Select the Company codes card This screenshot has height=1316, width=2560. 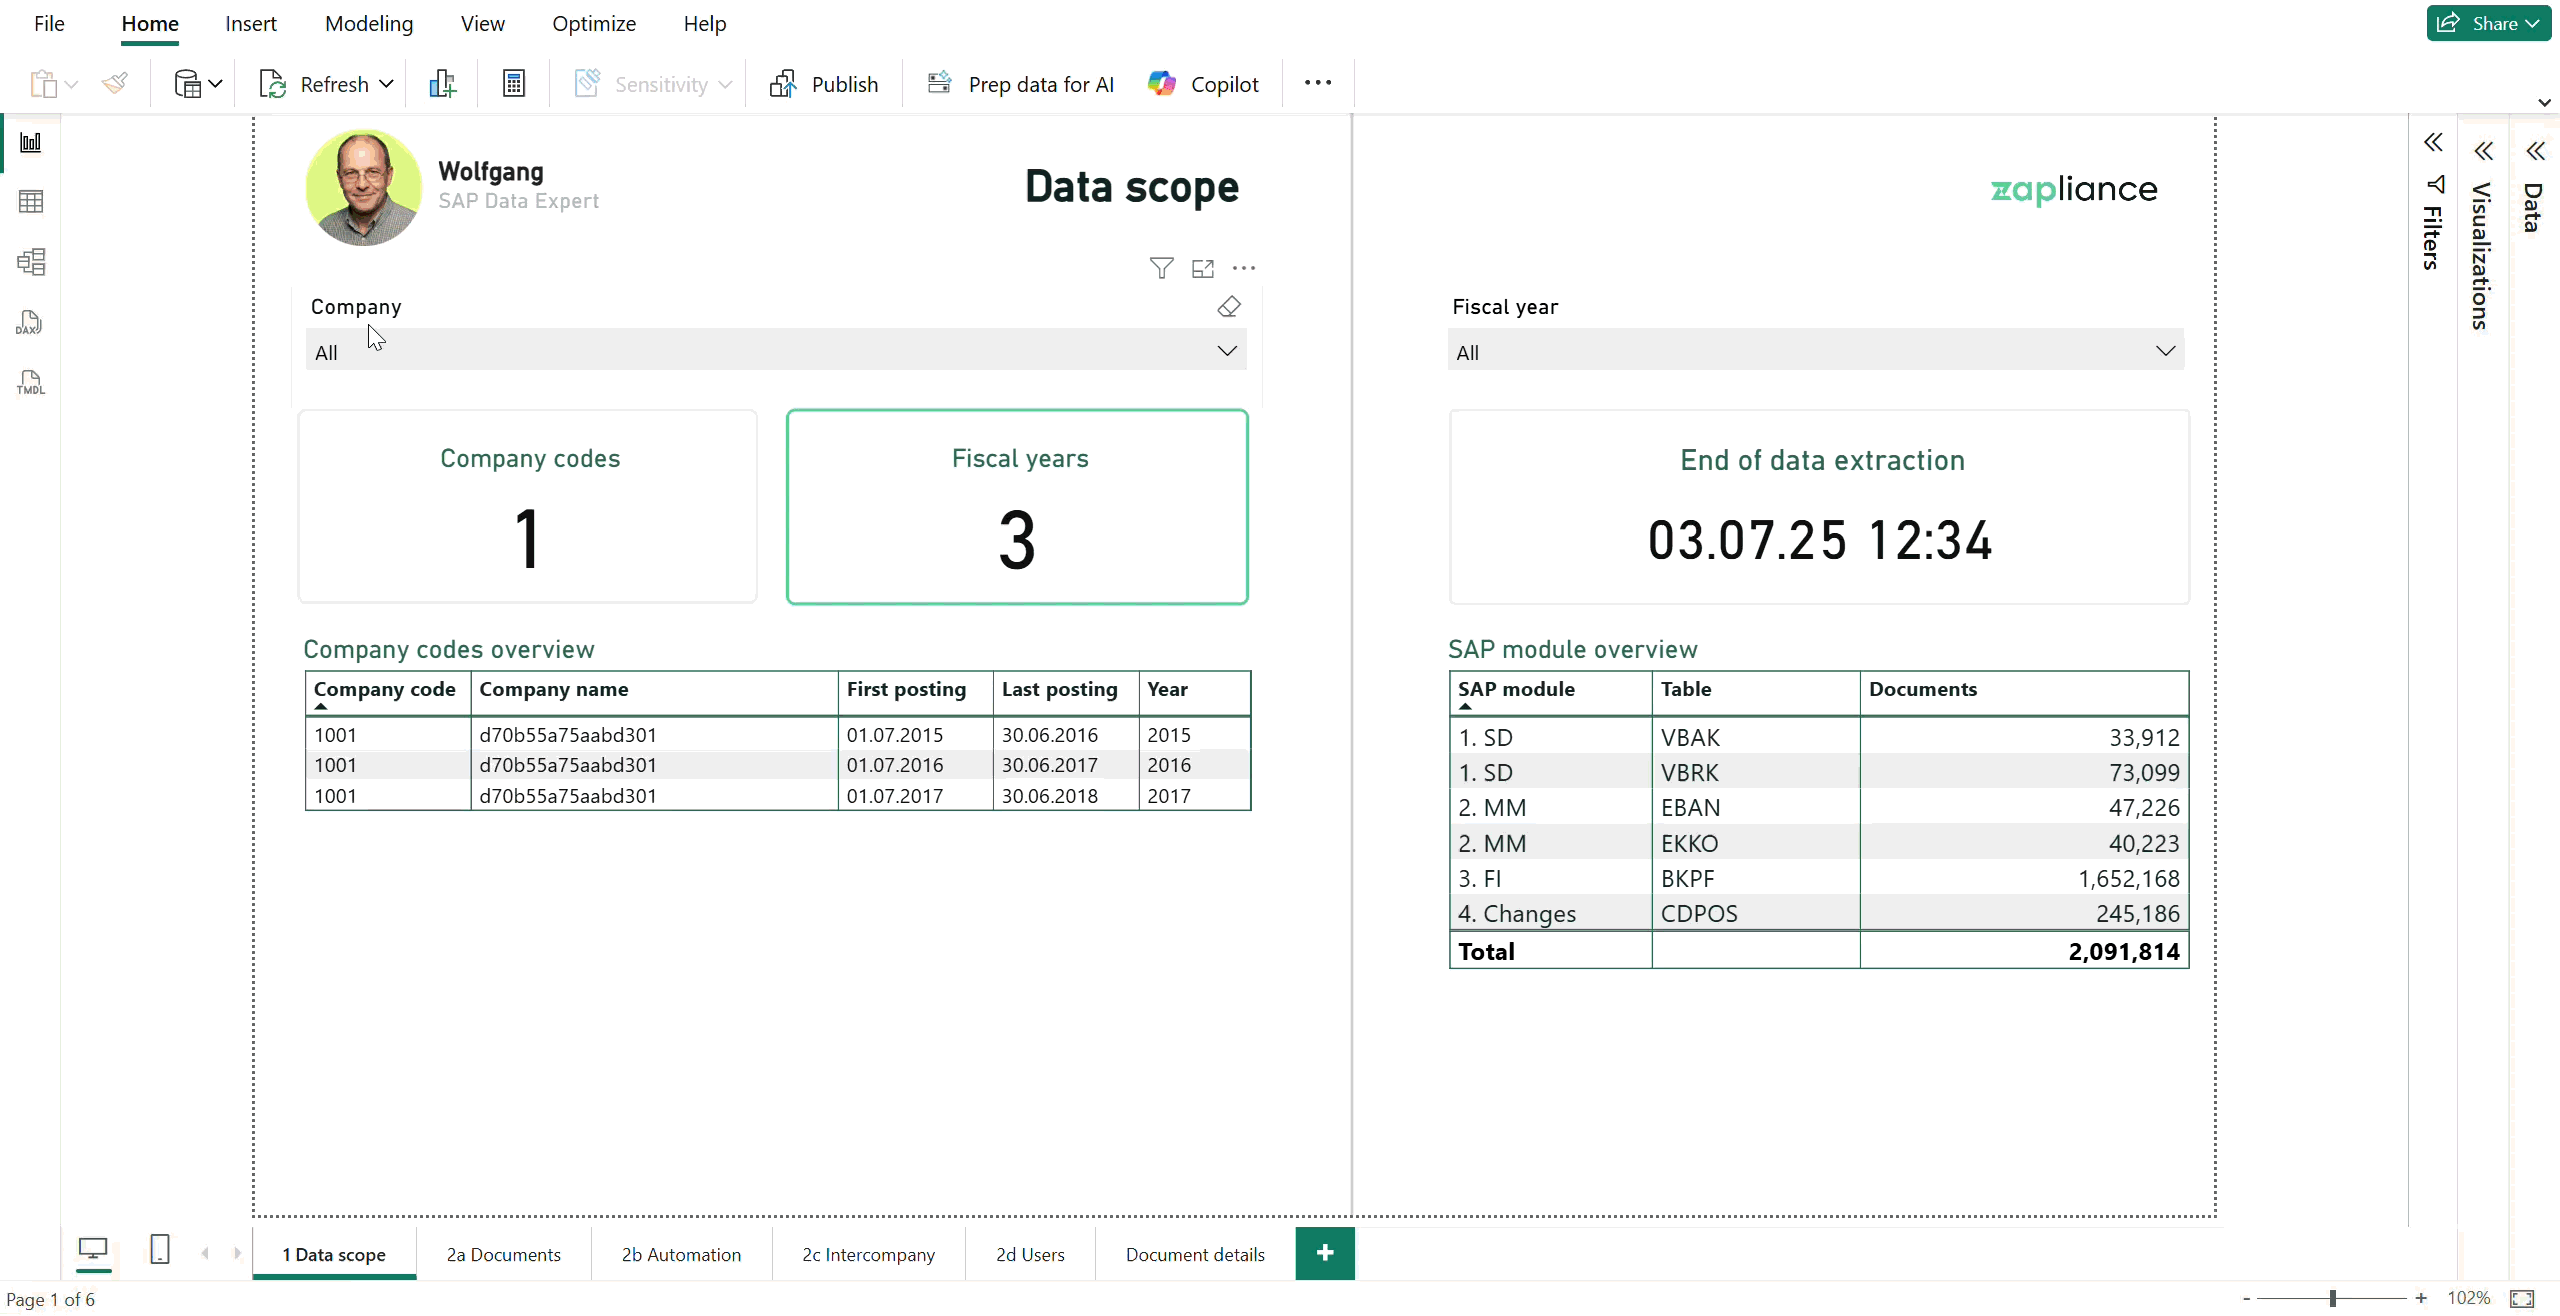[528, 506]
